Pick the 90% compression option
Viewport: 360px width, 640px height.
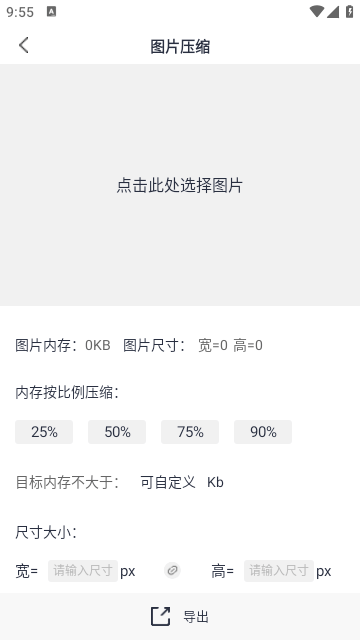coord(263,432)
